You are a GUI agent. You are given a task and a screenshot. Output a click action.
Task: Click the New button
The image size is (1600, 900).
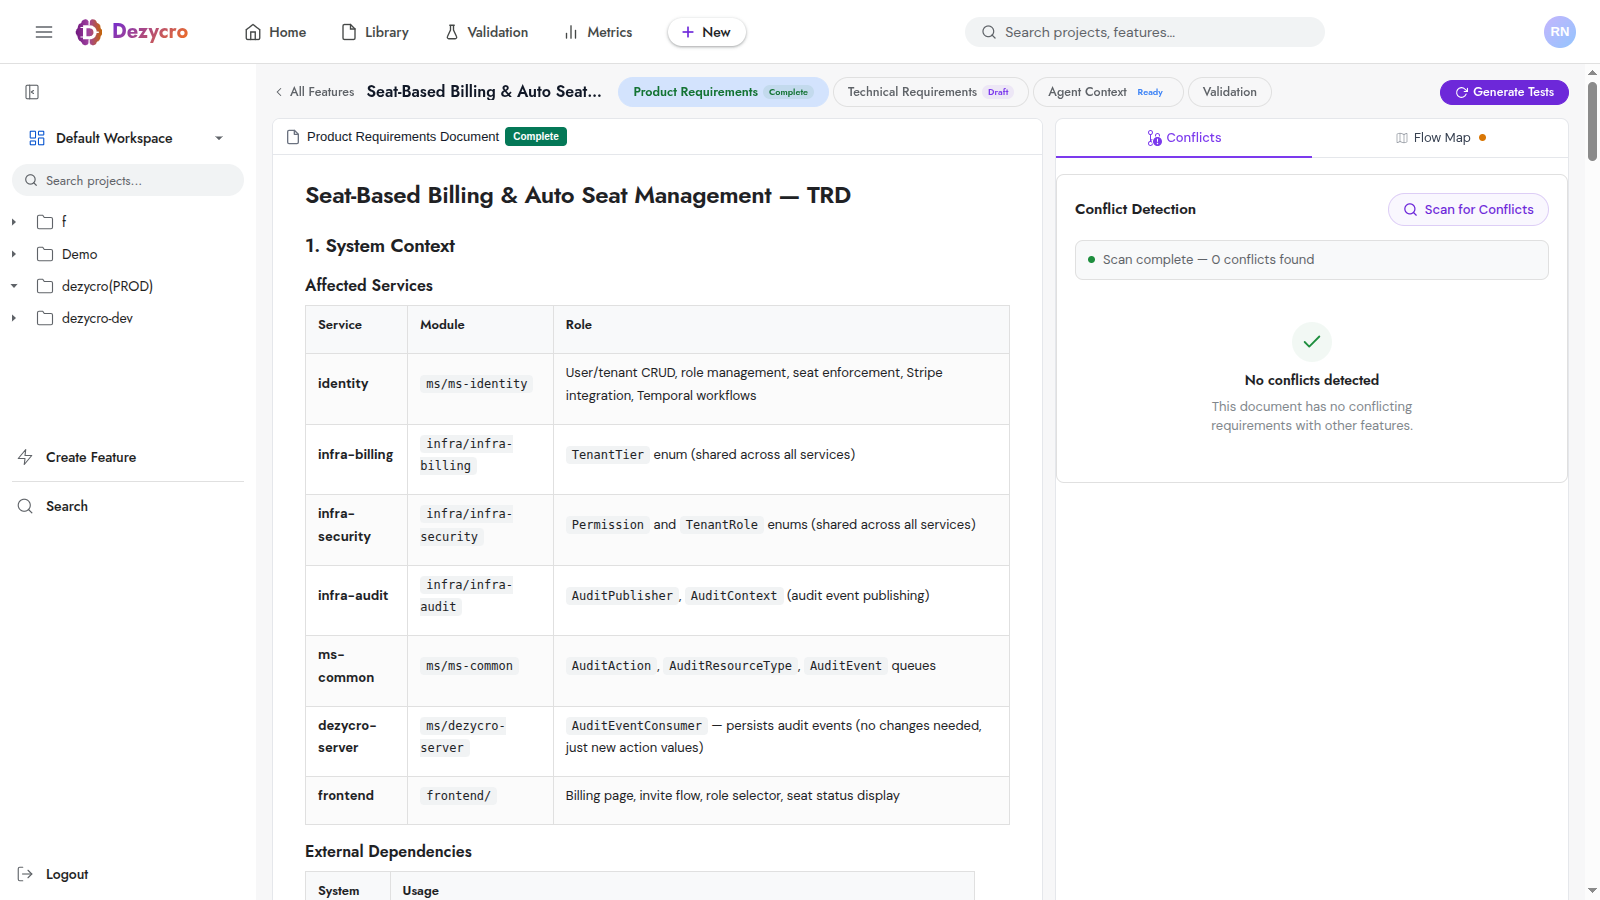click(x=706, y=32)
